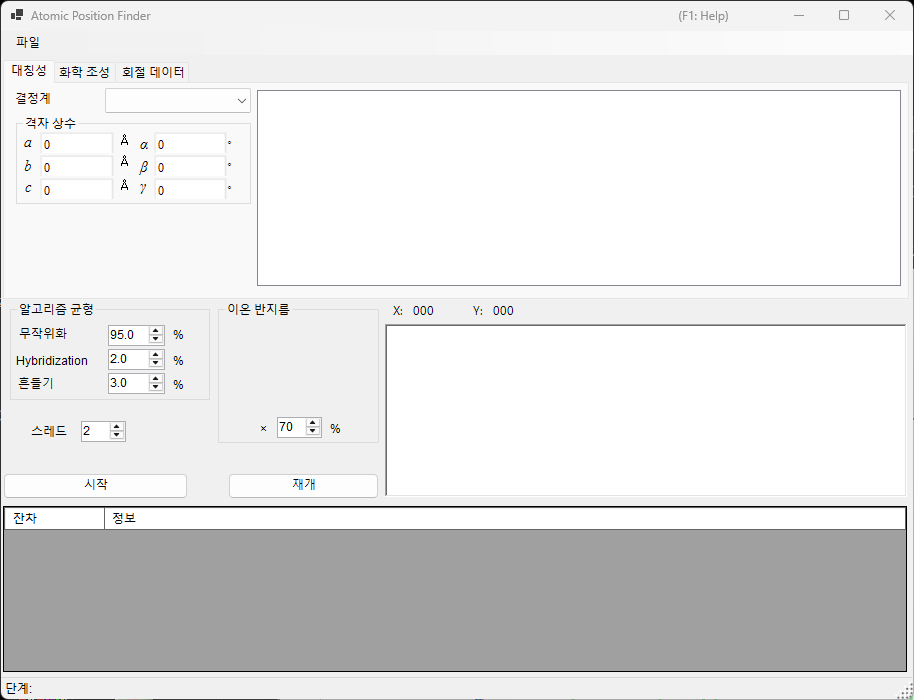Screen dimensions: 914x700
Task: Increase the 스레드 count
Action: (117, 427)
